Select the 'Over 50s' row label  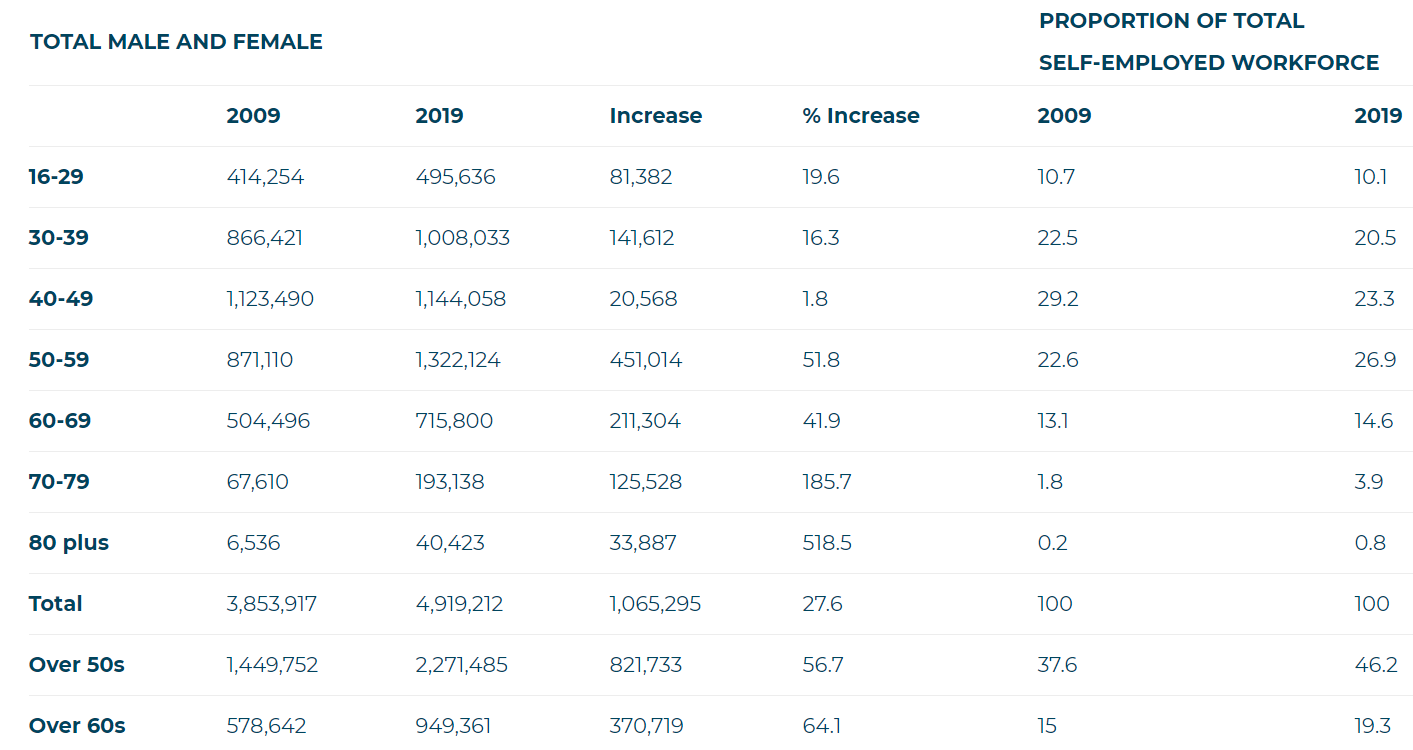[77, 665]
